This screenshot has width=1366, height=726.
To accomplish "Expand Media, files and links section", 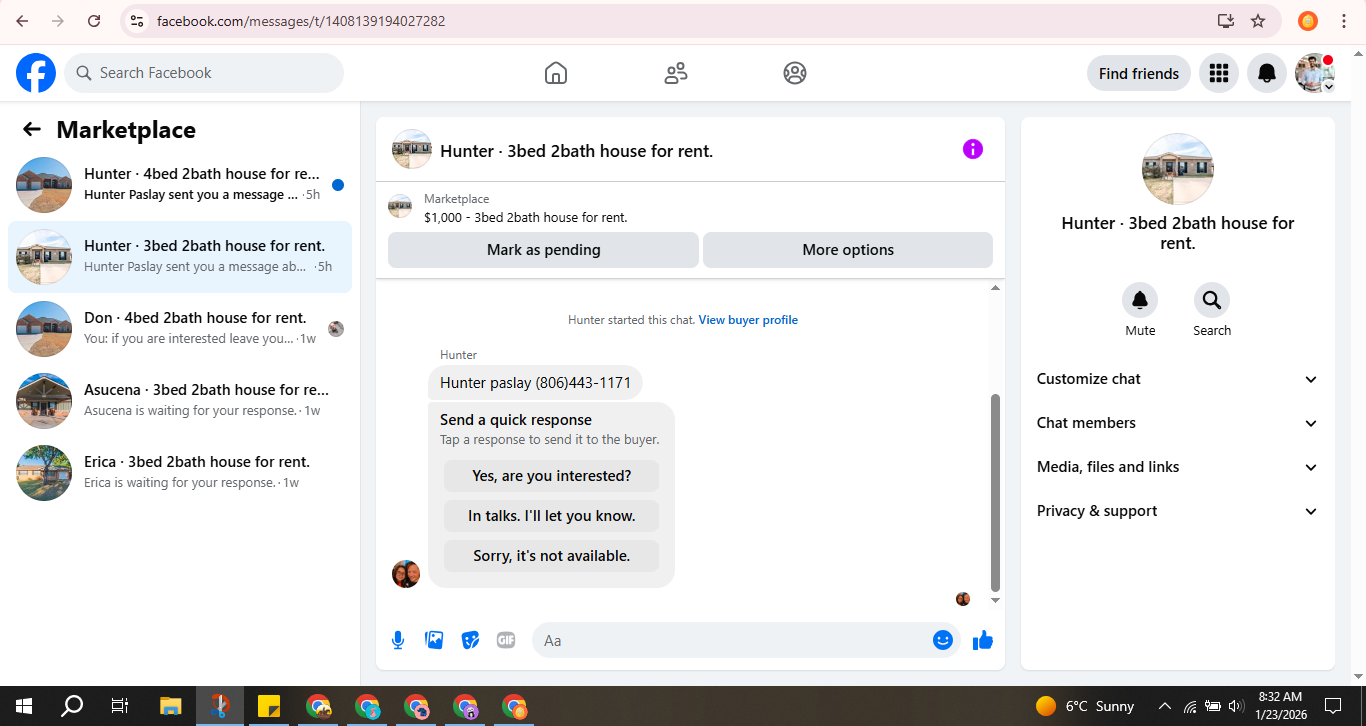I will 1178,467.
